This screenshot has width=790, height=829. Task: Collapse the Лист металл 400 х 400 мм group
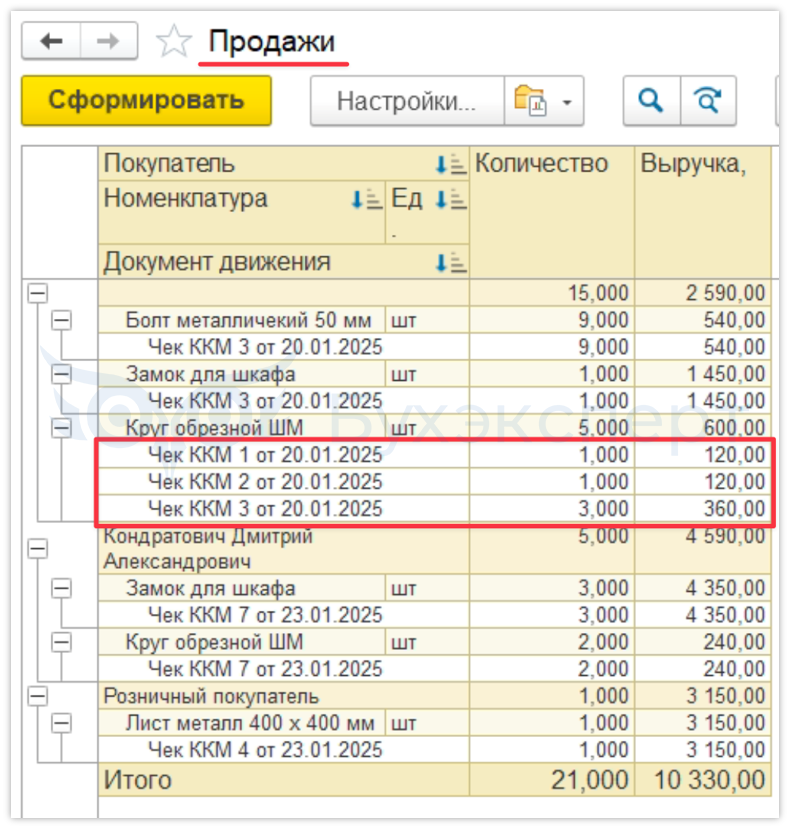click(x=61, y=723)
